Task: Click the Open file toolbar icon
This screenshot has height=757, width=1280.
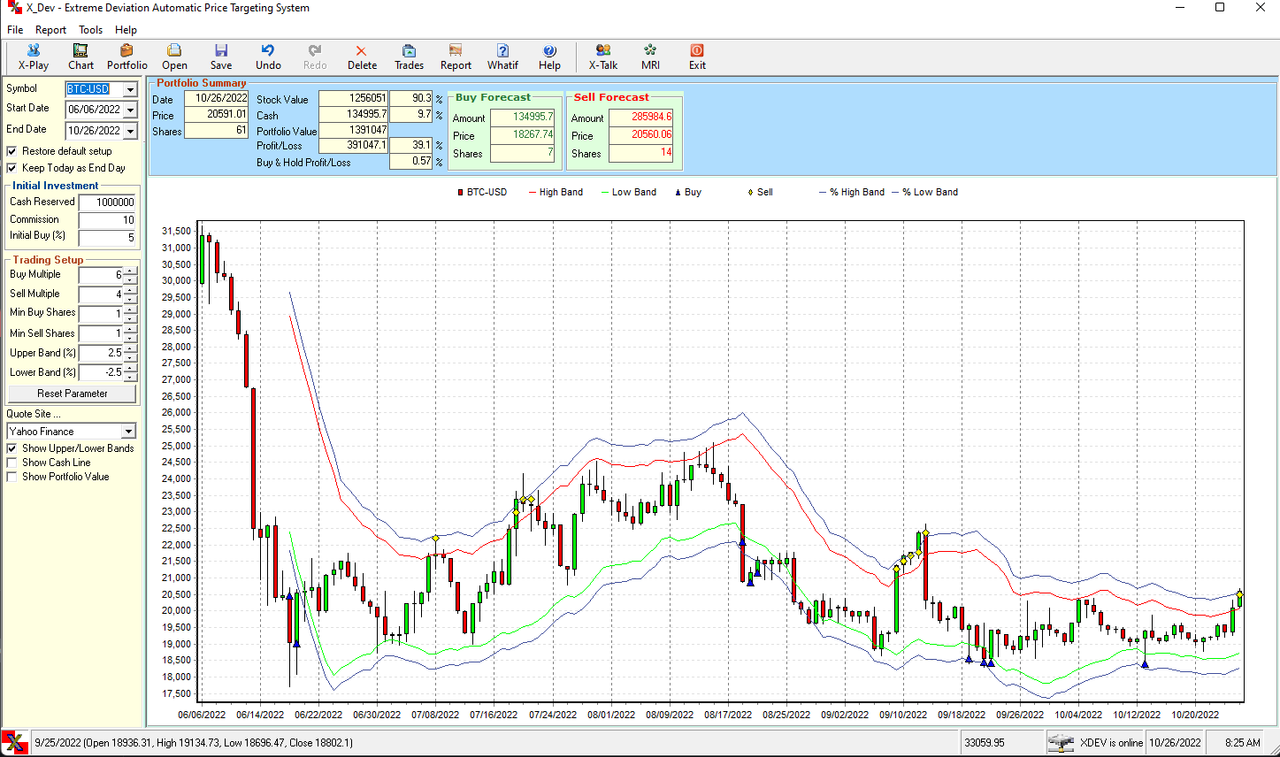Action: click(174, 56)
